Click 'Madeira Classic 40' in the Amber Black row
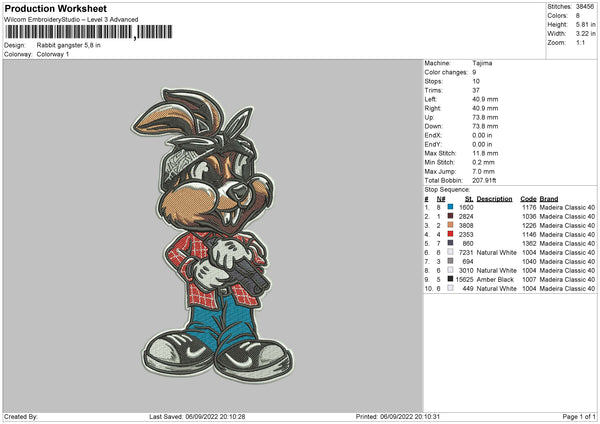Viewport: 600px width, 424px height. [x=567, y=279]
